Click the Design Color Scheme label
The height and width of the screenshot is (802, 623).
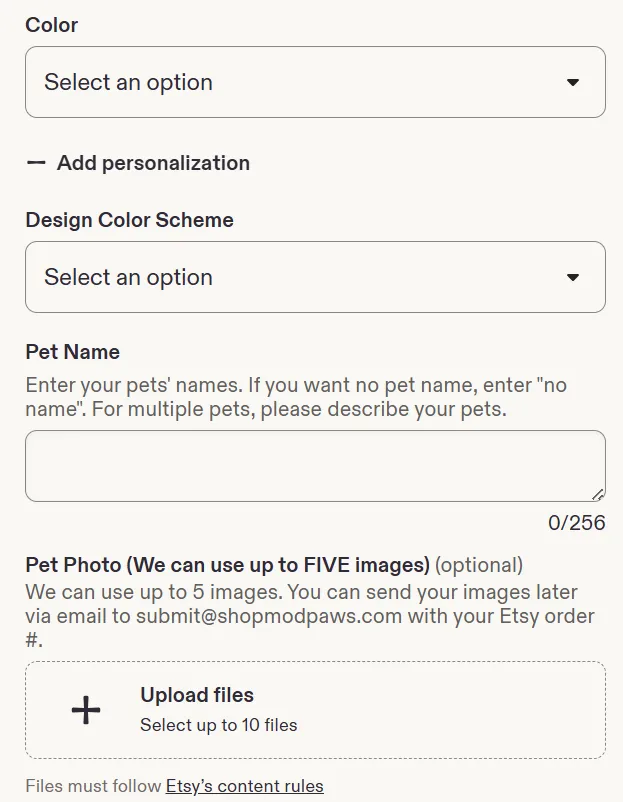(x=129, y=220)
